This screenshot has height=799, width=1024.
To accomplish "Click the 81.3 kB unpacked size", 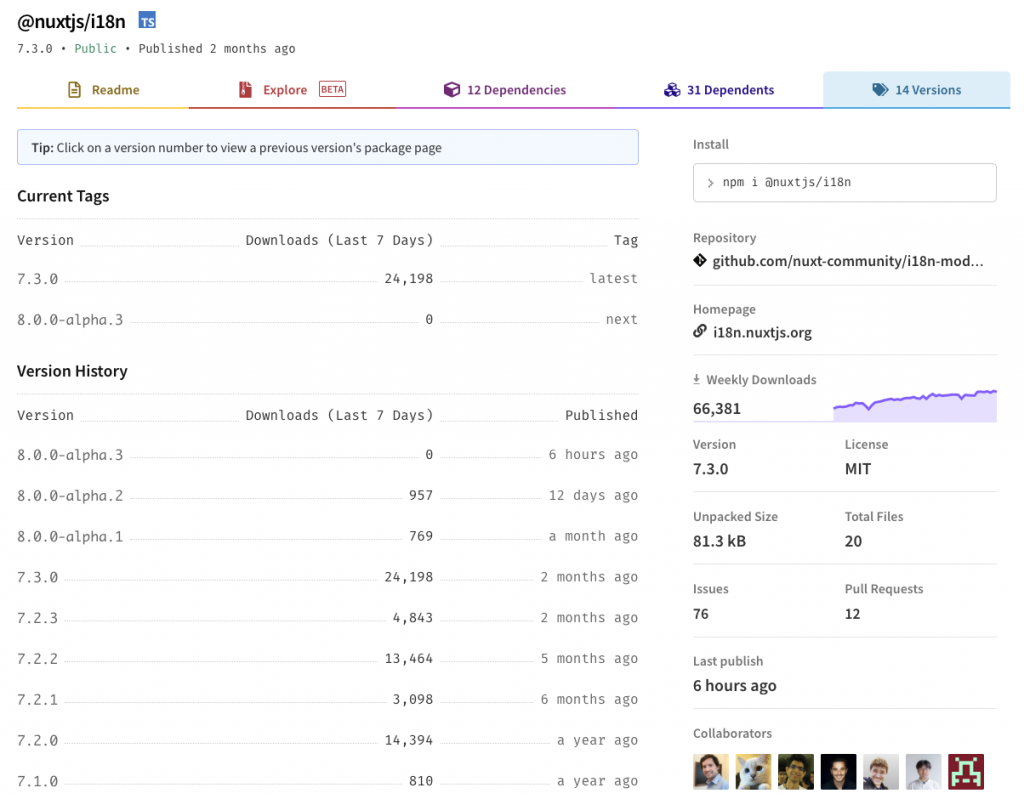I will pyautogui.click(x=719, y=541).
